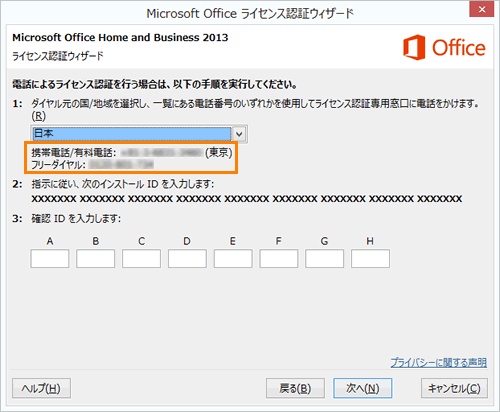Go back with the 戻る(B) button
This screenshot has width=500, height=412.
pyautogui.click(x=295, y=388)
